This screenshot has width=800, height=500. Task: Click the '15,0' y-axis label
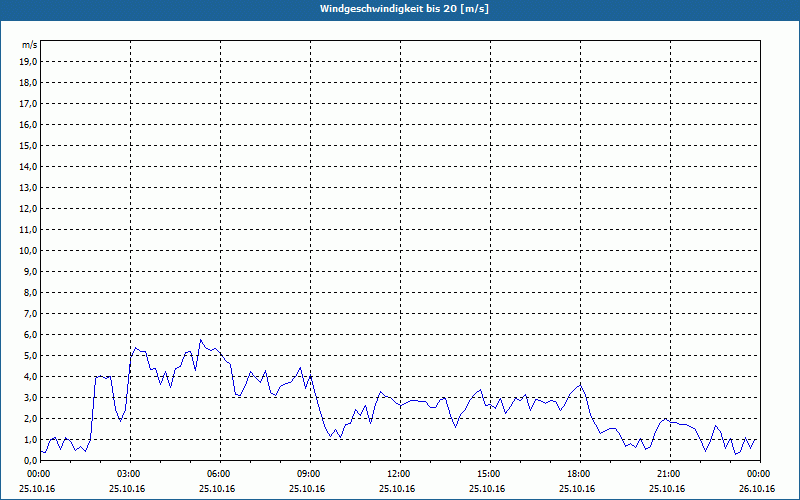(x=28, y=145)
